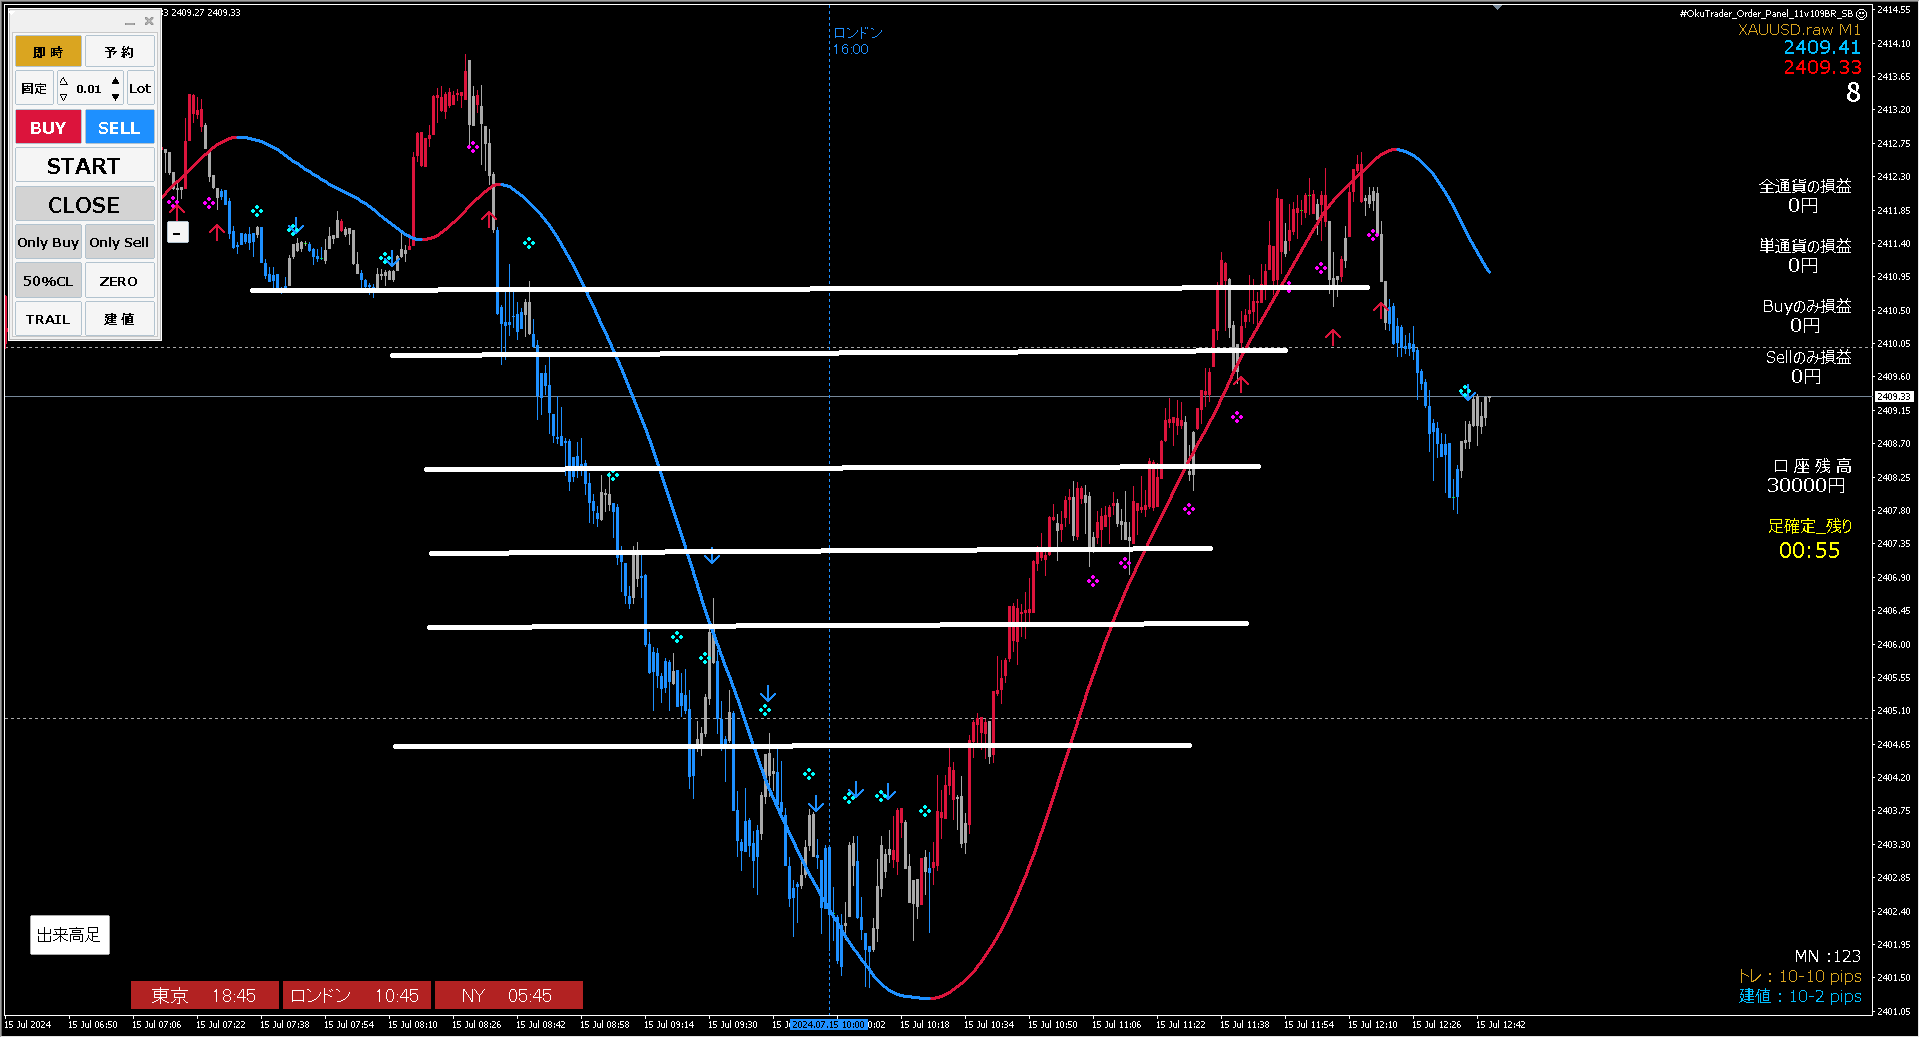Click the 00:55 candle countdown timer
The image size is (1920, 1038).
(x=1809, y=551)
